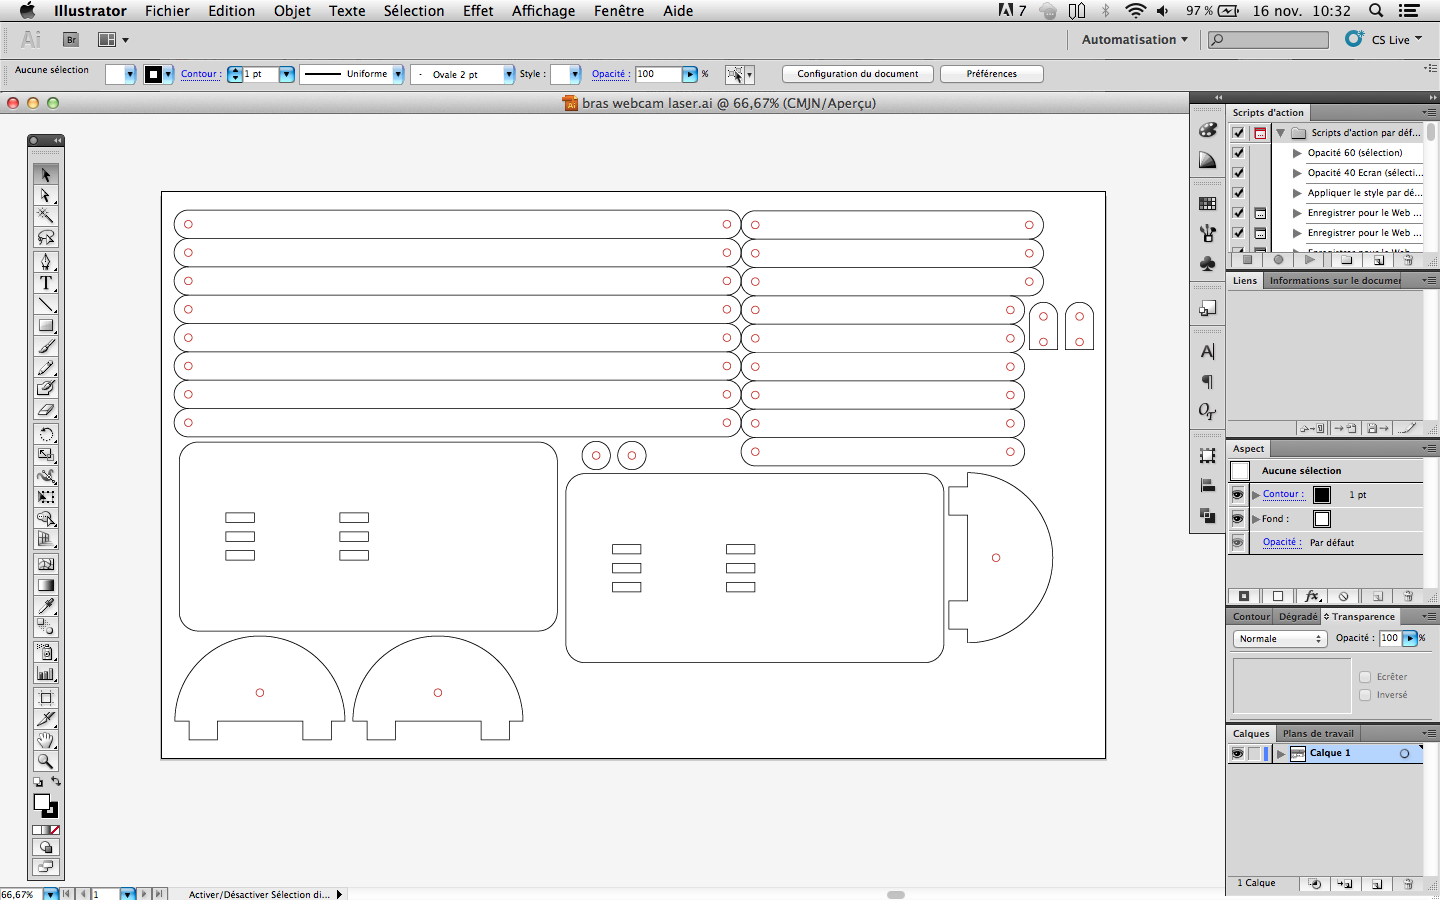This screenshot has height=900, width=1440.
Task: Select the Artboard tool
Action: [46, 698]
